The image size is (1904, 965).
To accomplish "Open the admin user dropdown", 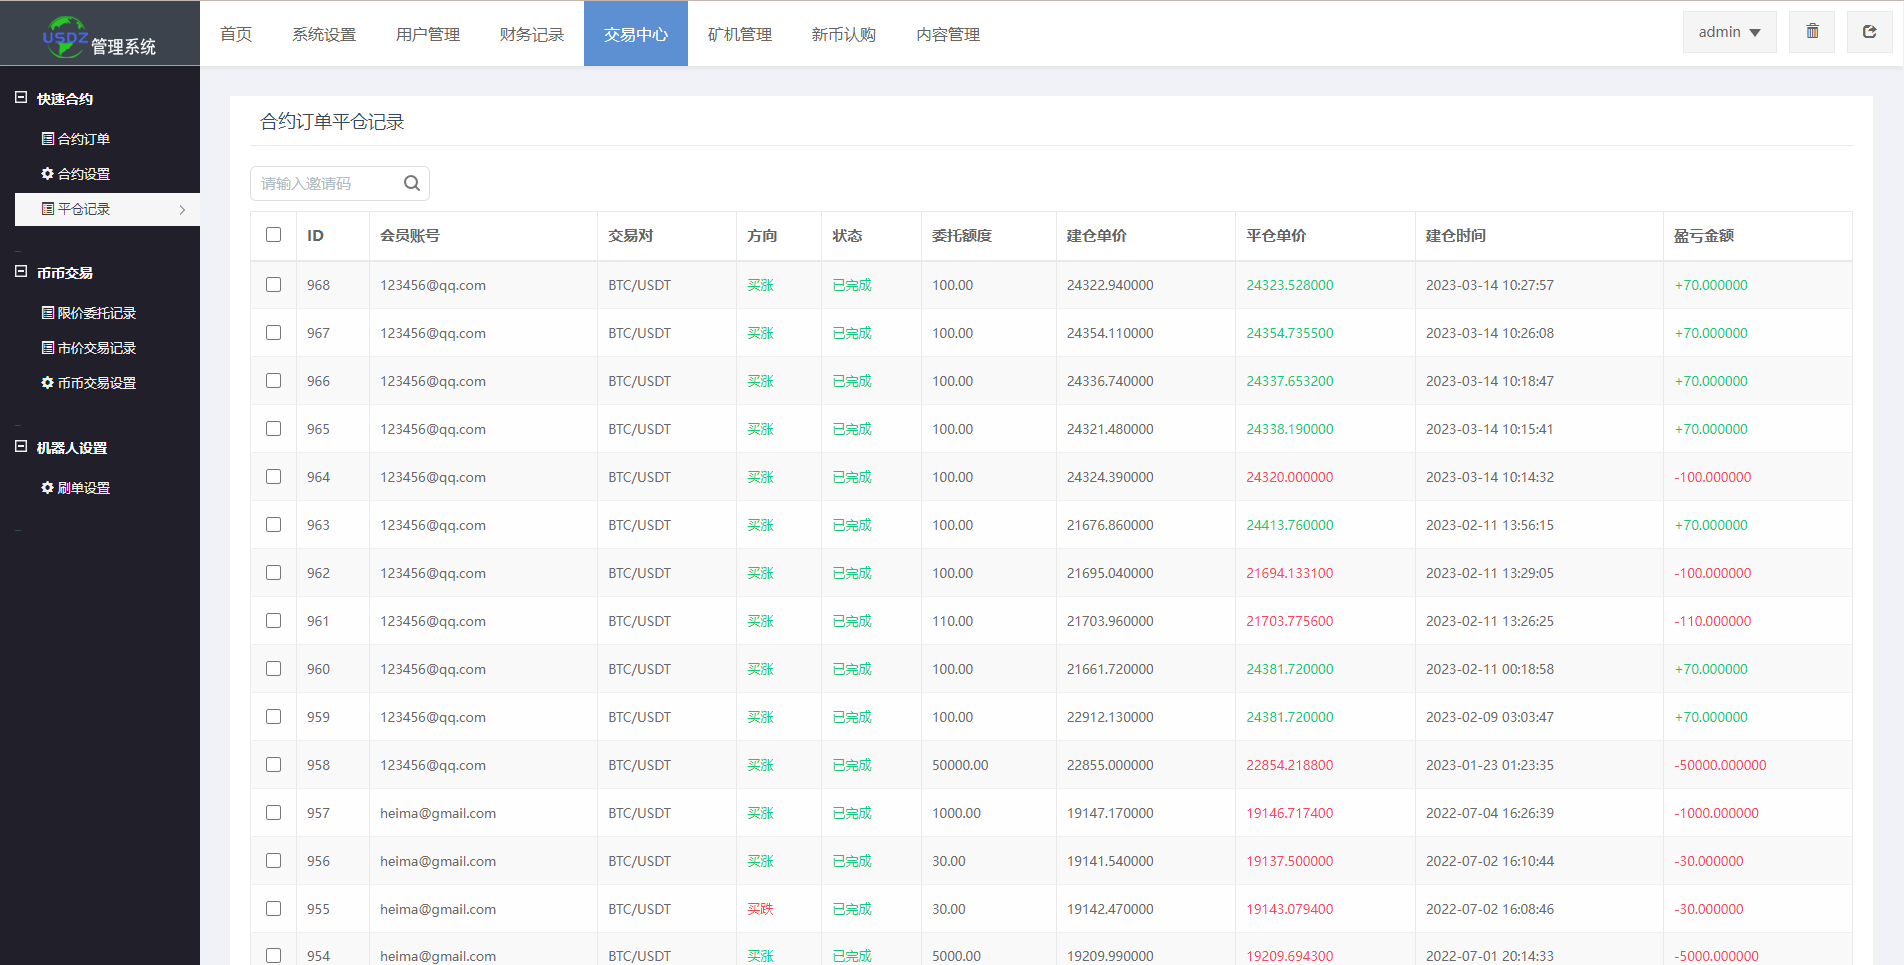I will coord(1729,32).
